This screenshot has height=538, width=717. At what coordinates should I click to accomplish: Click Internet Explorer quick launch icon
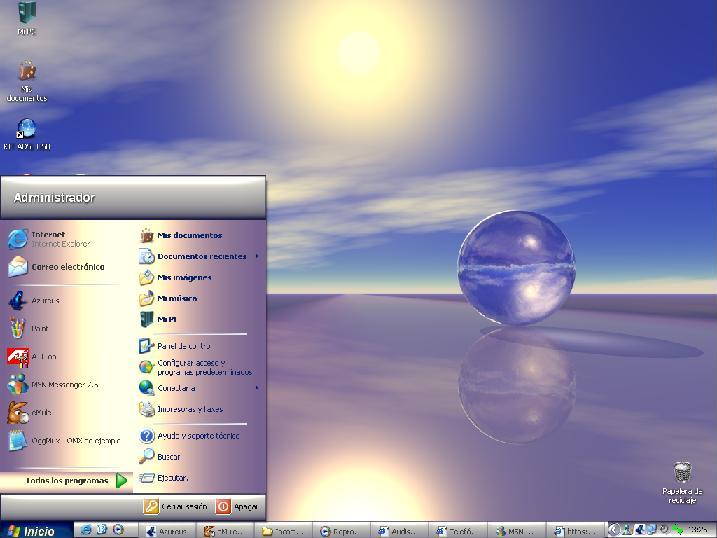pos(85,530)
